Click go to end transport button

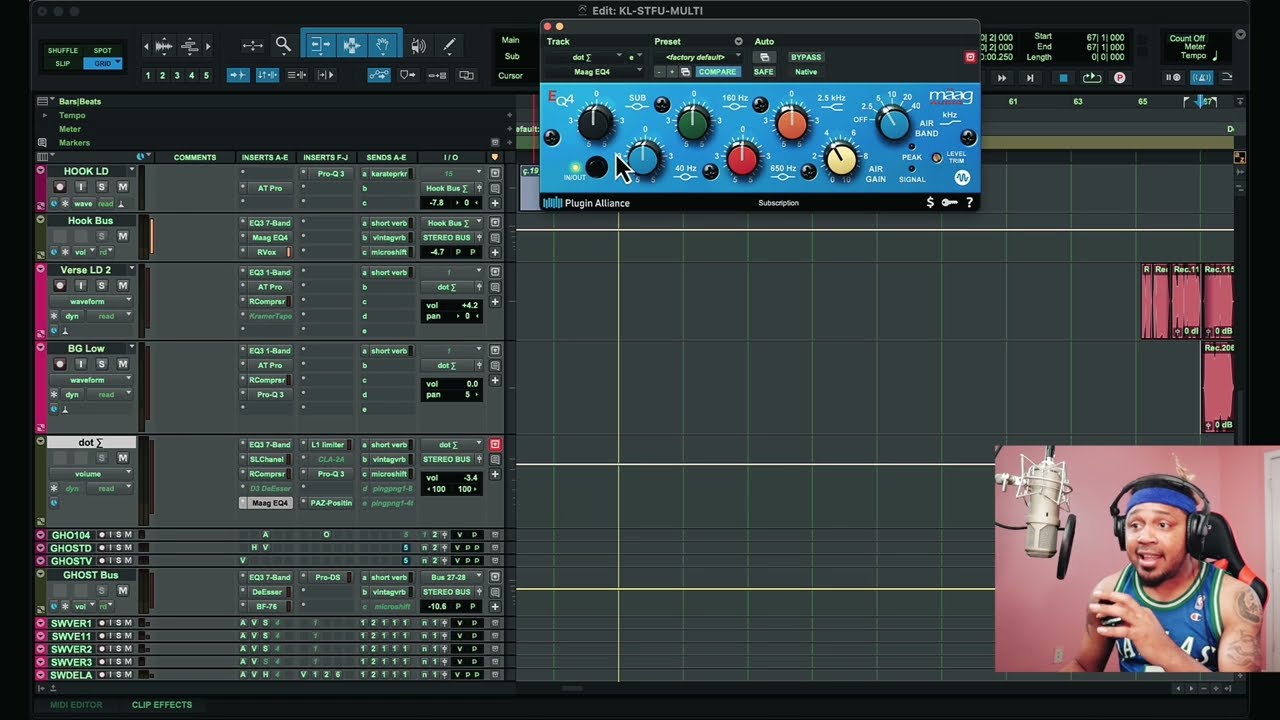coord(1030,78)
